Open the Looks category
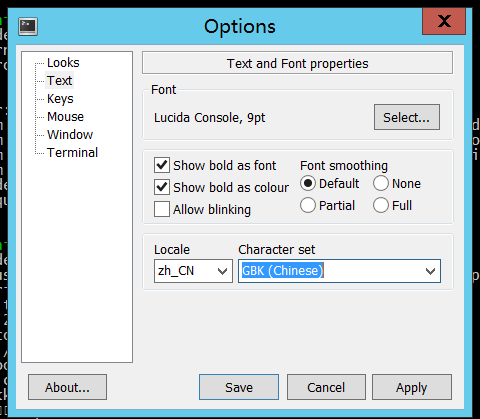This screenshot has height=419, width=480. pos(63,63)
